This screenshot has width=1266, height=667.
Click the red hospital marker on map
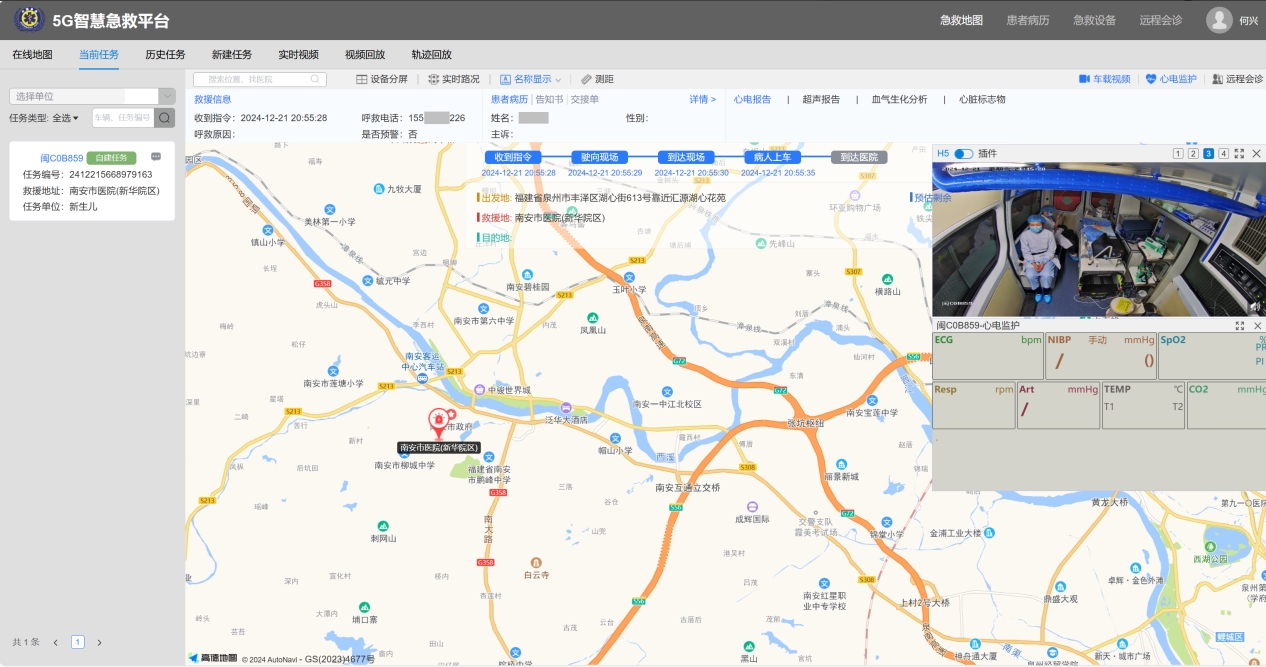click(x=438, y=423)
